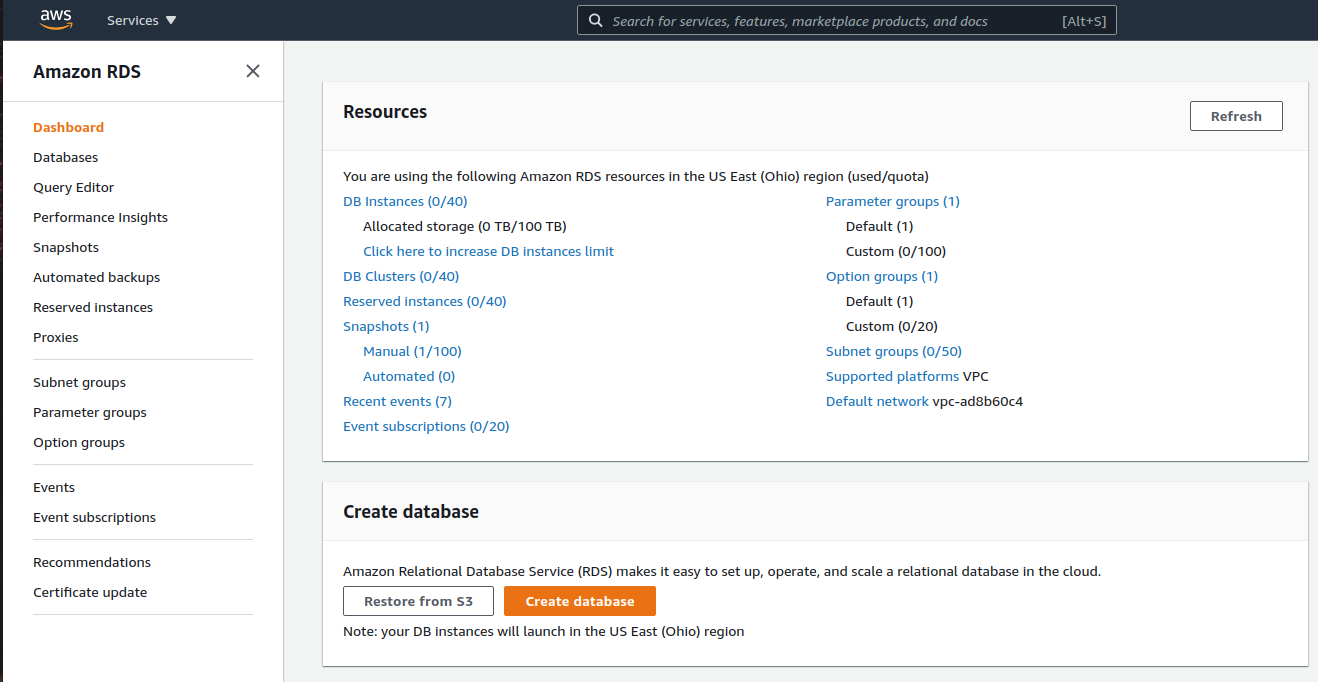Viewport: 1318px width, 682px height.
Task: Click the Create database section heading
Action: 411,511
